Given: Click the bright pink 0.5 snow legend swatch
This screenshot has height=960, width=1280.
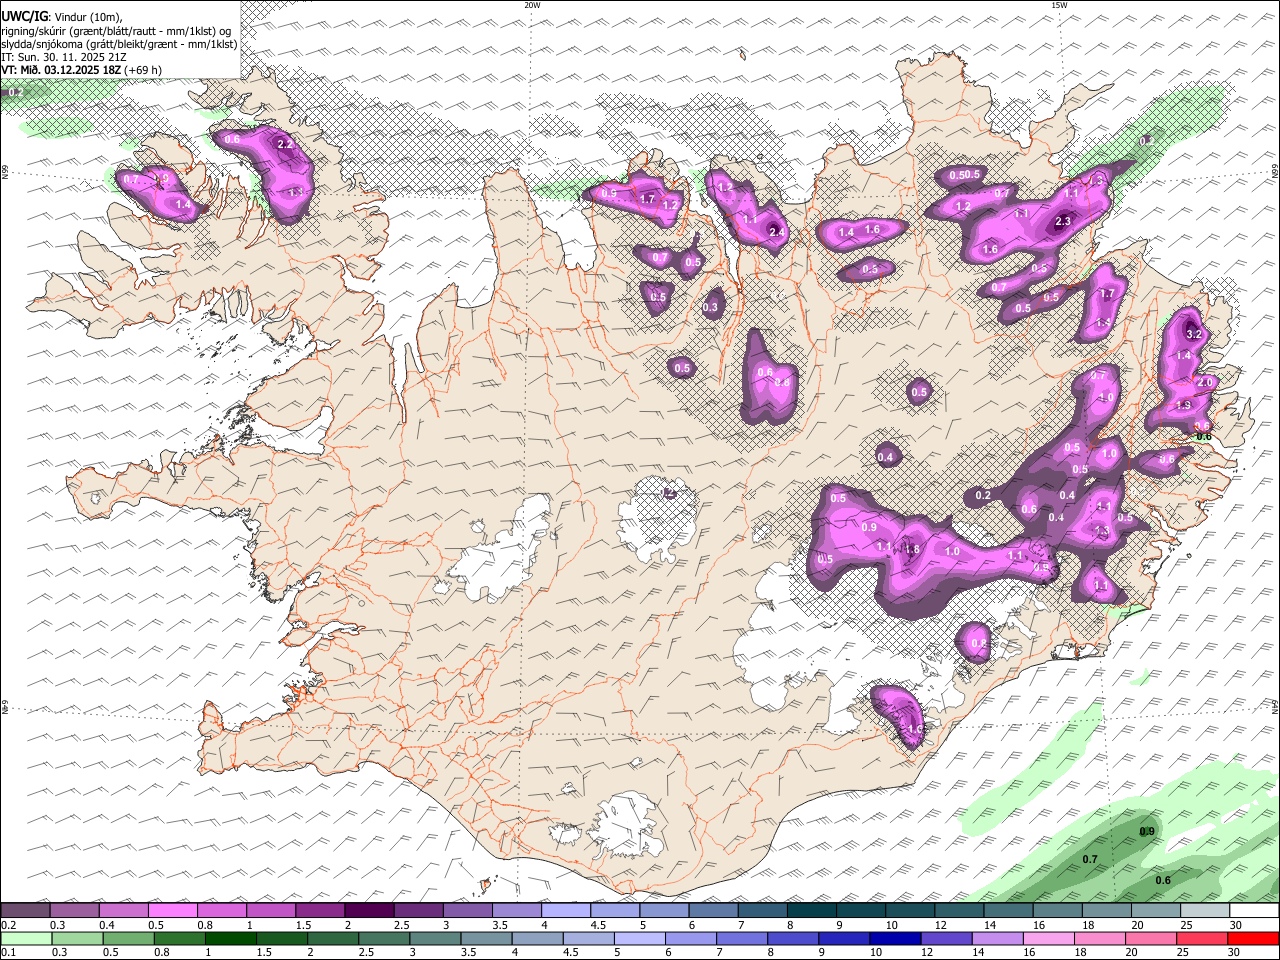Looking at the screenshot, I should 173,911.
